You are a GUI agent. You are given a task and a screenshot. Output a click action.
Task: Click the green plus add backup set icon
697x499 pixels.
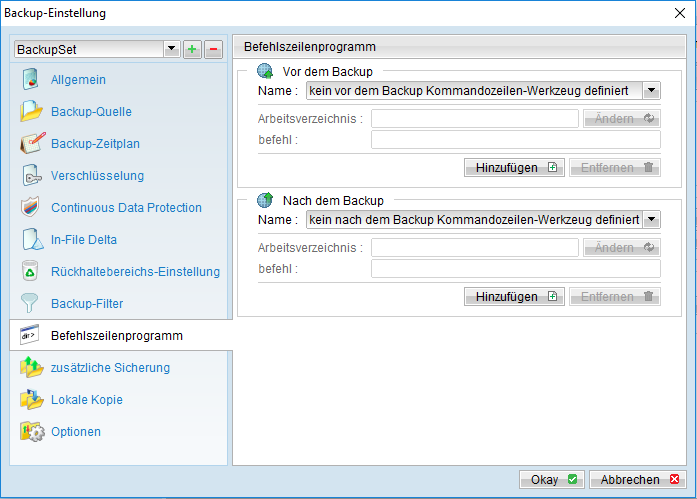coord(192,49)
